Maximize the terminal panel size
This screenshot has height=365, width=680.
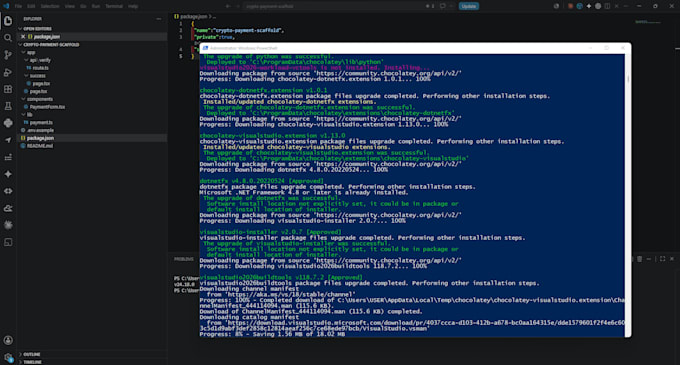click(662, 259)
